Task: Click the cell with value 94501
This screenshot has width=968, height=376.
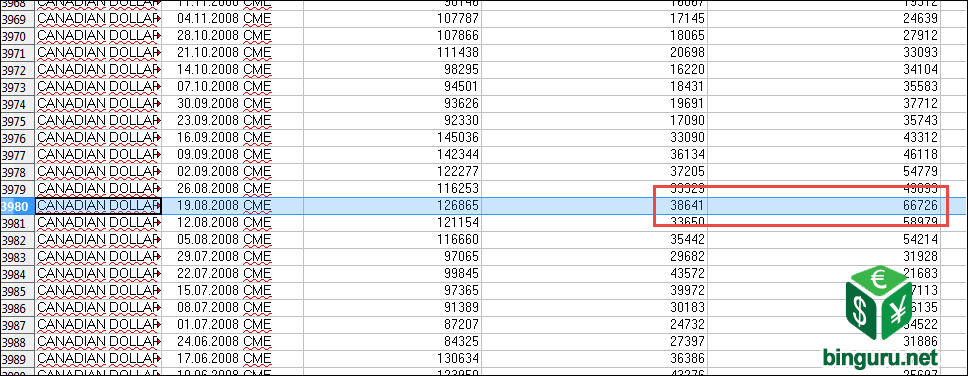Action: coord(392,87)
